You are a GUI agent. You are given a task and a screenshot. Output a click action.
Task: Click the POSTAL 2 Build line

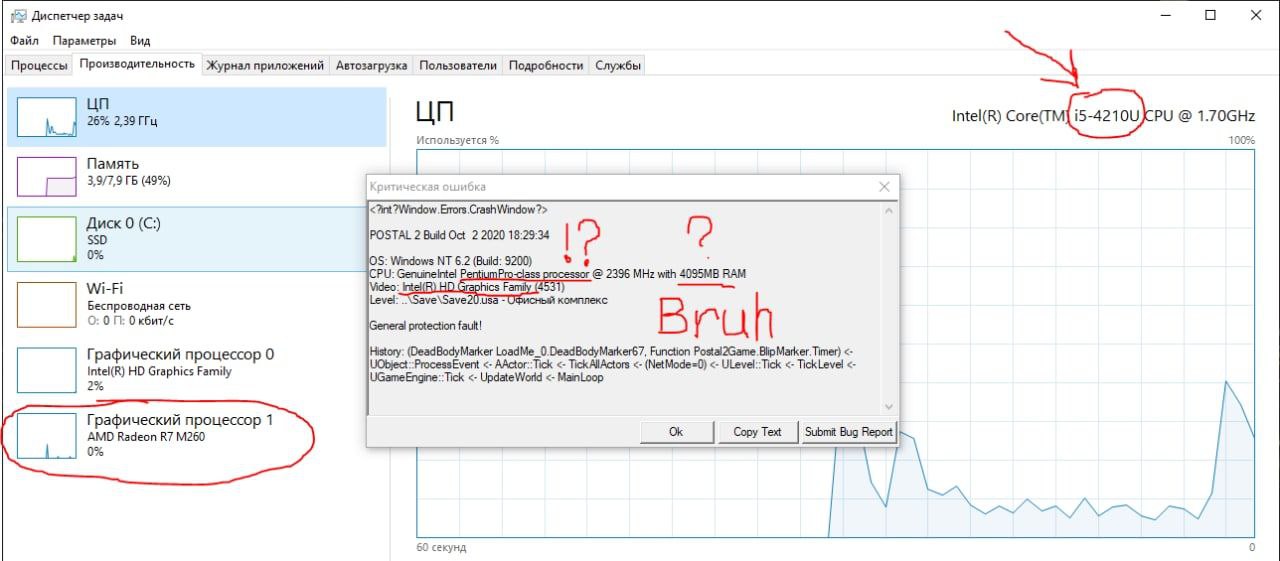pos(459,235)
